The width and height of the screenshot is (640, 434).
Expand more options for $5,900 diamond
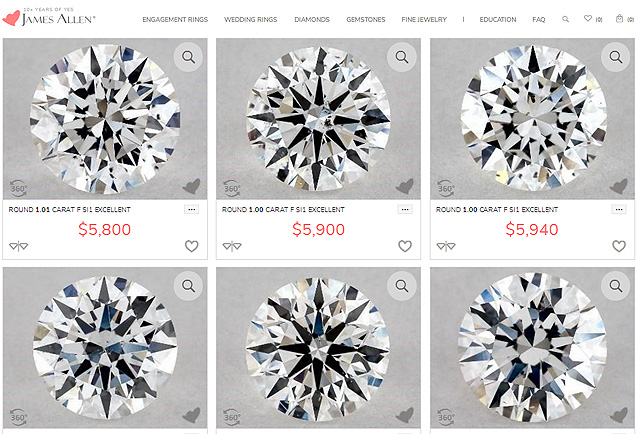(x=404, y=210)
